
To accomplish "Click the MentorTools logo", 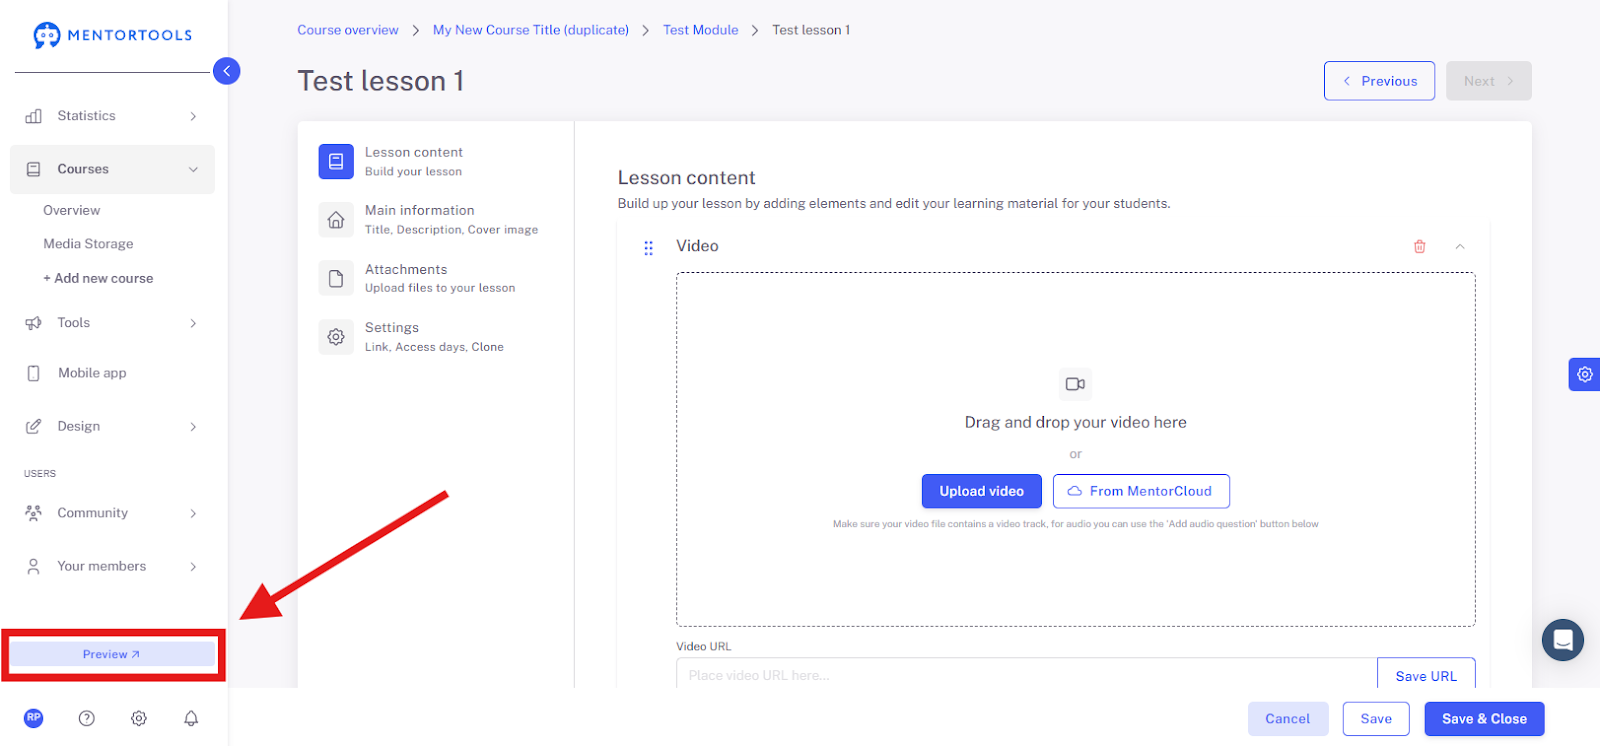I will [x=112, y=35].
